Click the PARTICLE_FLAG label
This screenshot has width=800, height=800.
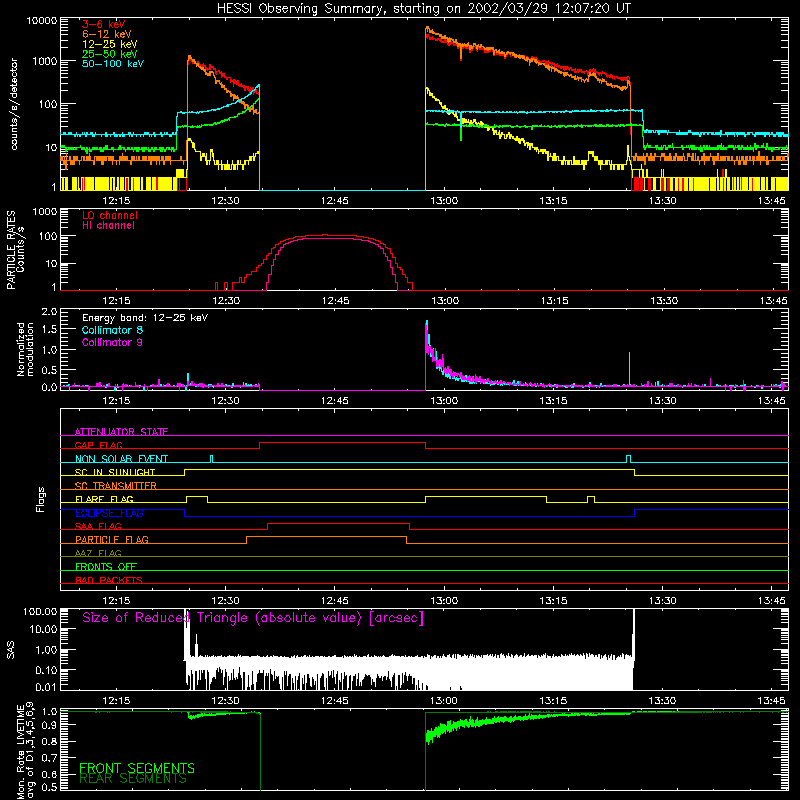(x=112, y=539)
